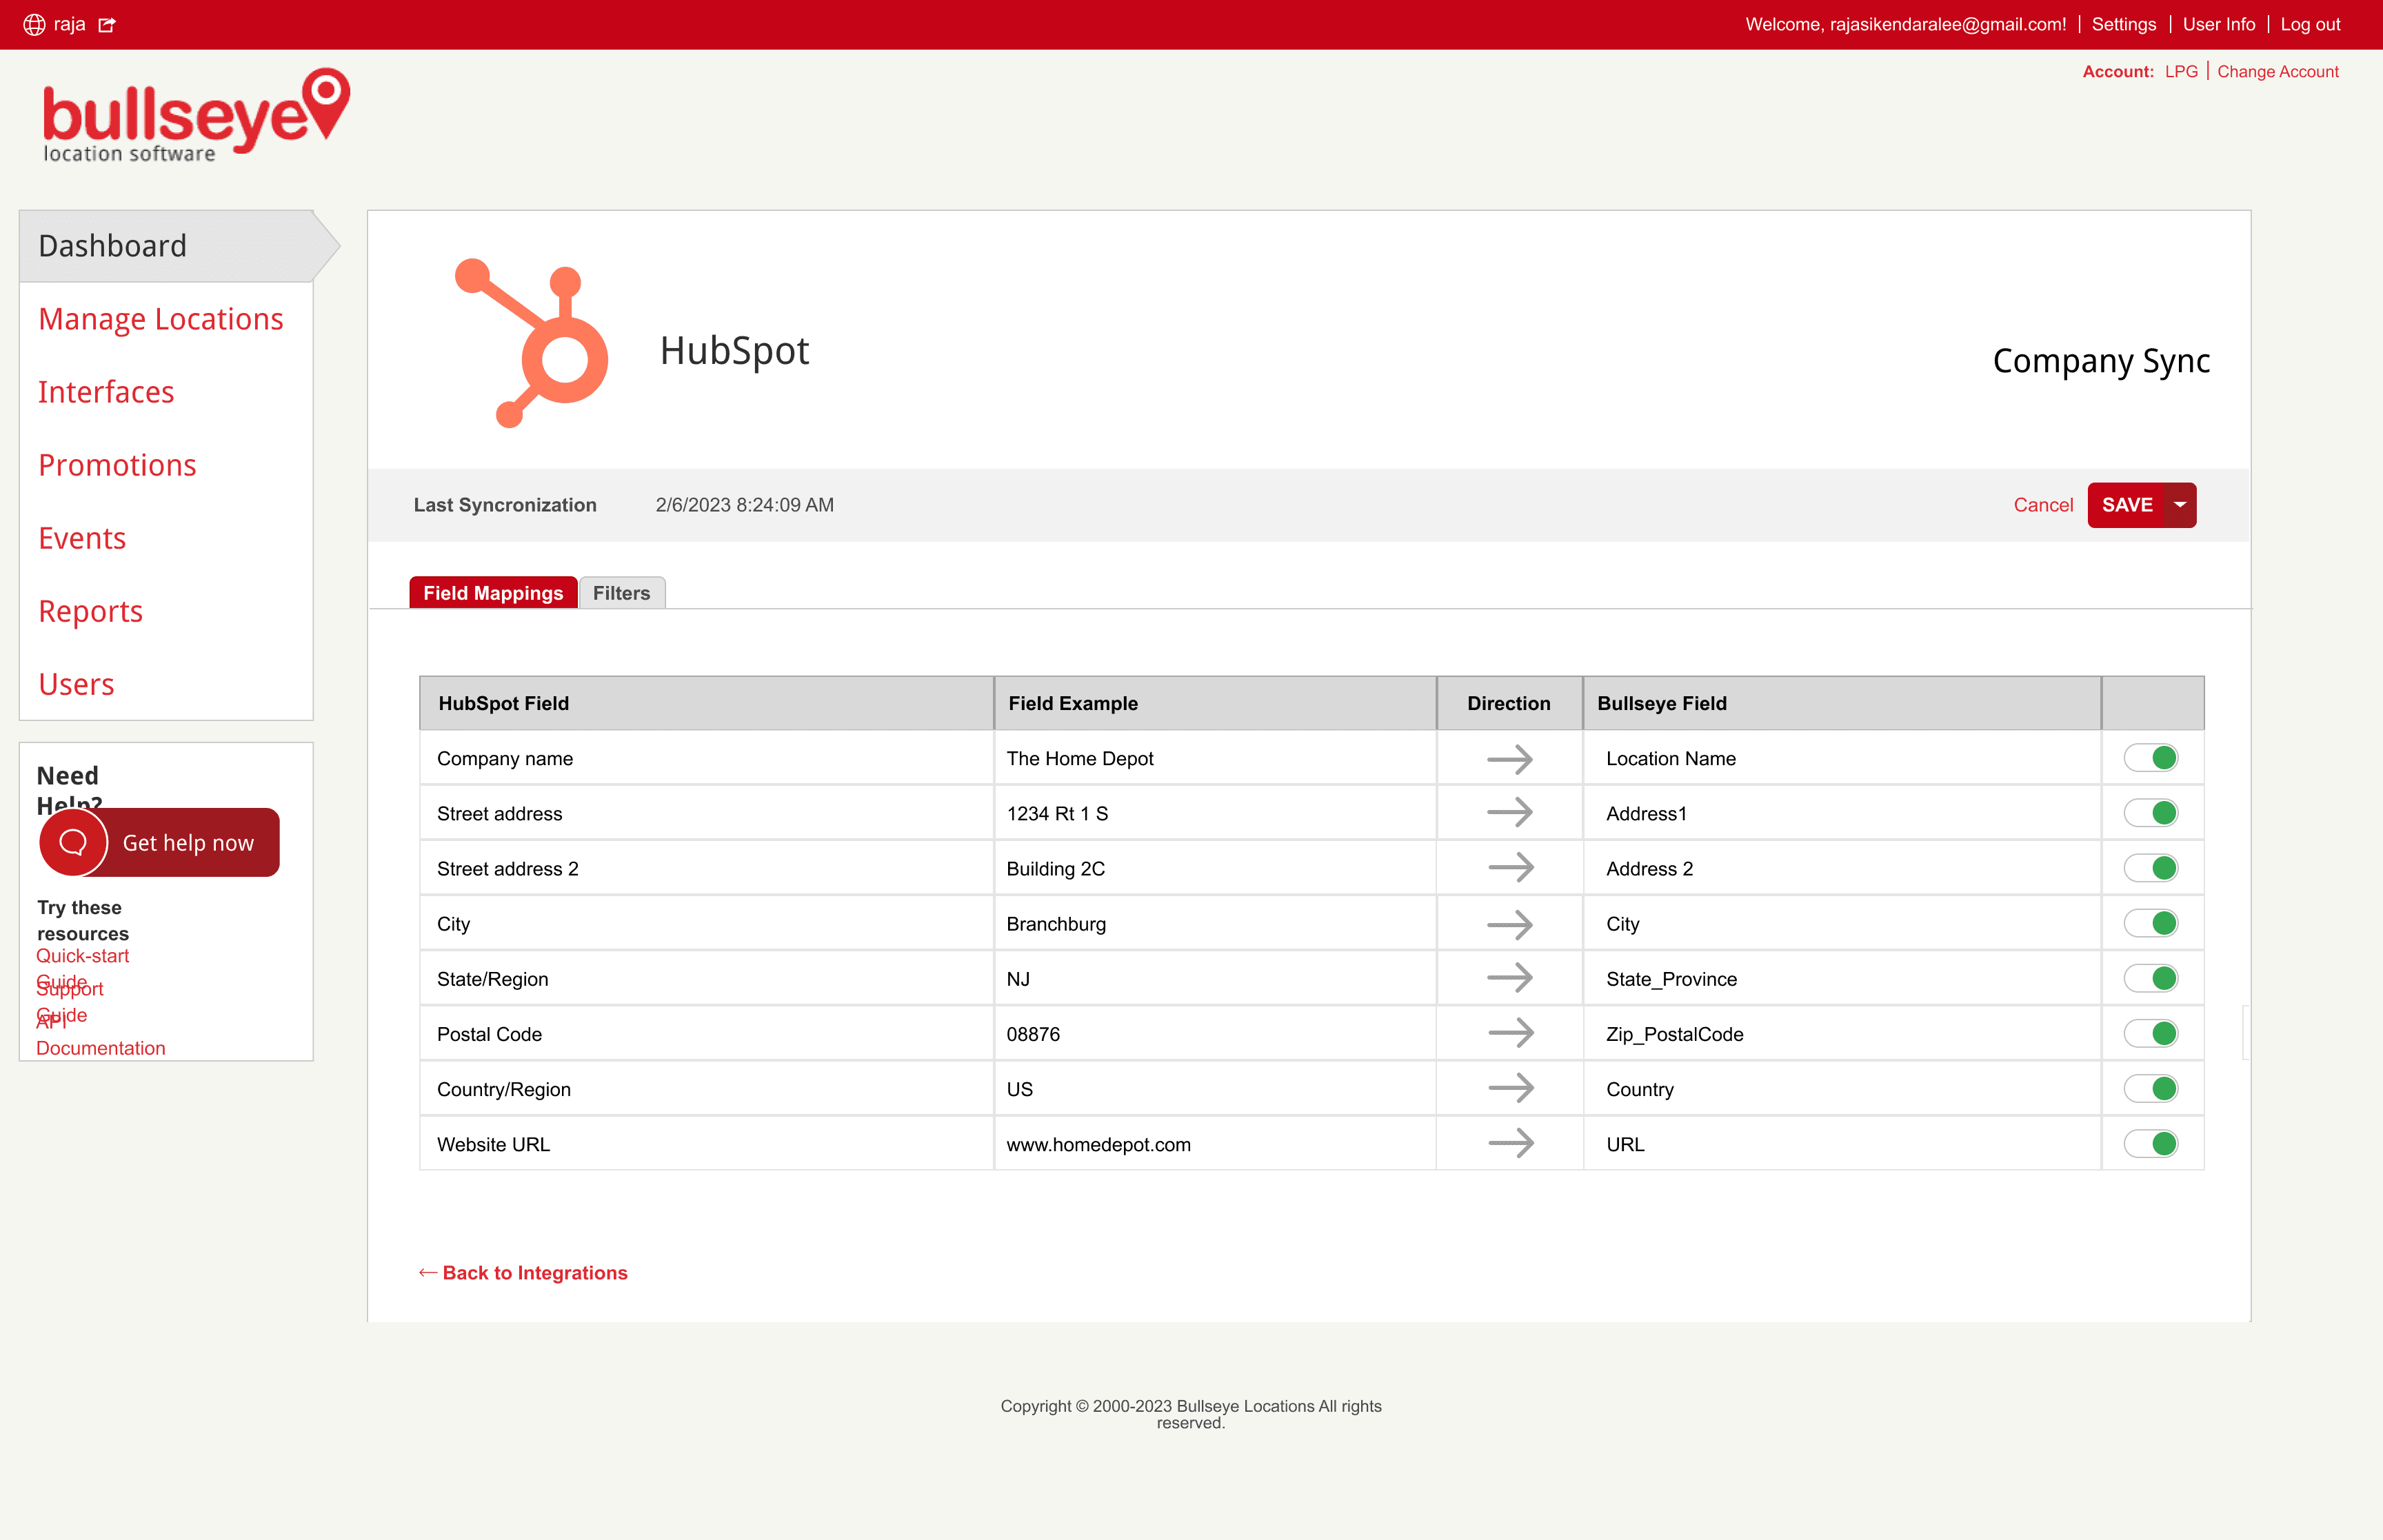Switch to the Filters tab
This screenshot has width=2383, height=1540.
(621, 593)
